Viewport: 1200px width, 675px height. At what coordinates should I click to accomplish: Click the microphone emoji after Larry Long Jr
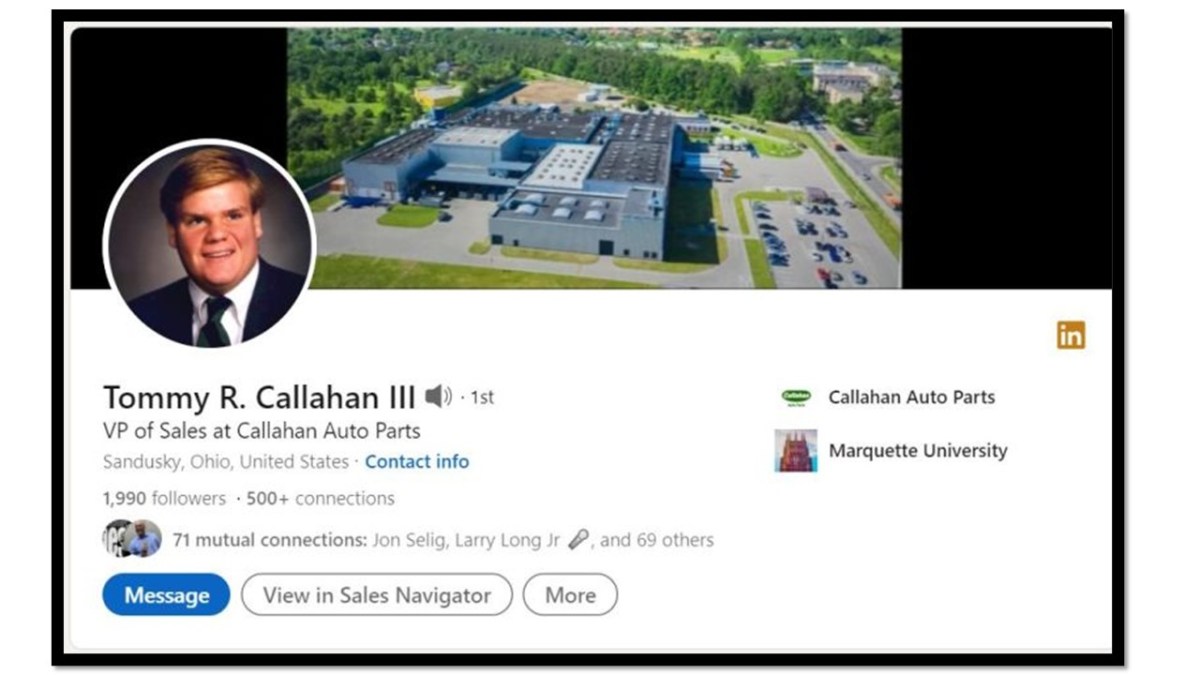[578, 540]
